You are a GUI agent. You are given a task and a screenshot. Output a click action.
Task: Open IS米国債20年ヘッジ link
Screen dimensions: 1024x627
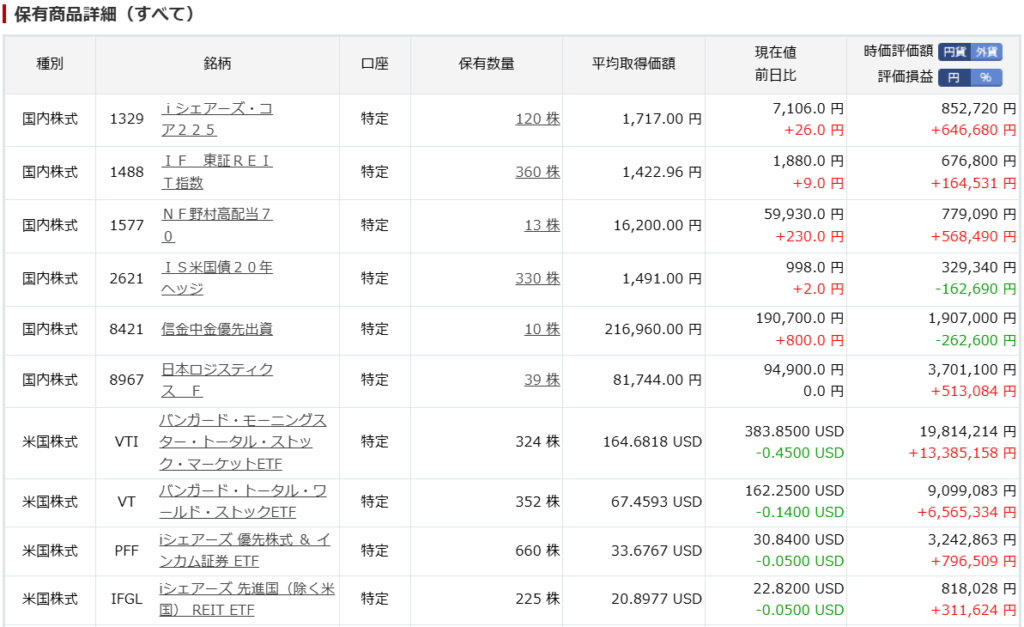click(x=217, y=278)
